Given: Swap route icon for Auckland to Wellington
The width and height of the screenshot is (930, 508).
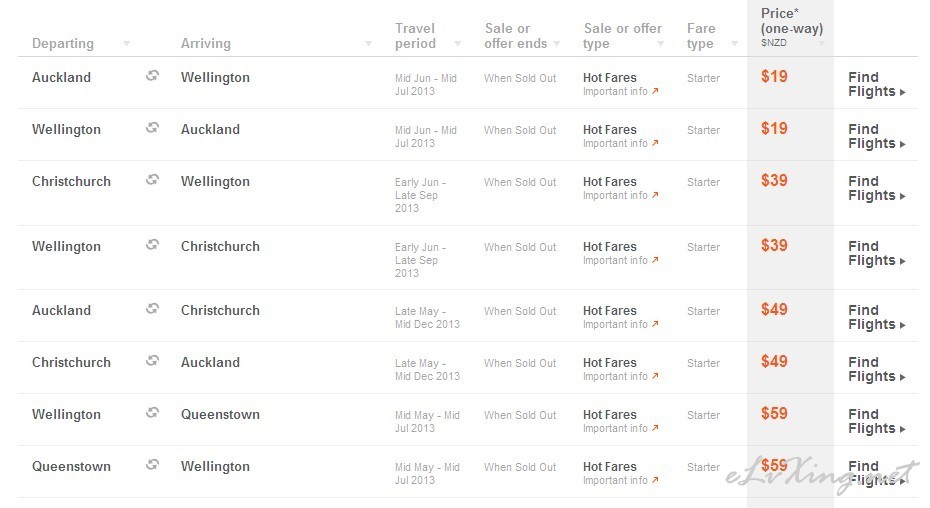Looking at the screenshot, I should (152, 75).
